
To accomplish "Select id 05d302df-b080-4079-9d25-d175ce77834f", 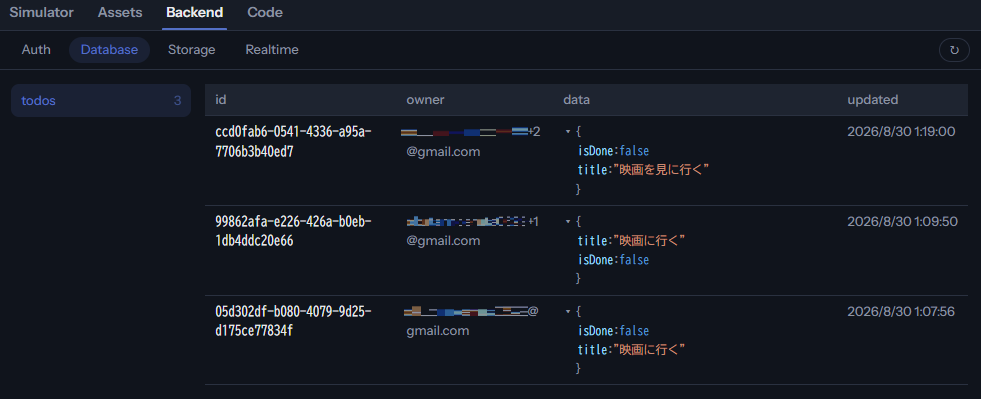I will pyautogui.click(x=293, y=321).
